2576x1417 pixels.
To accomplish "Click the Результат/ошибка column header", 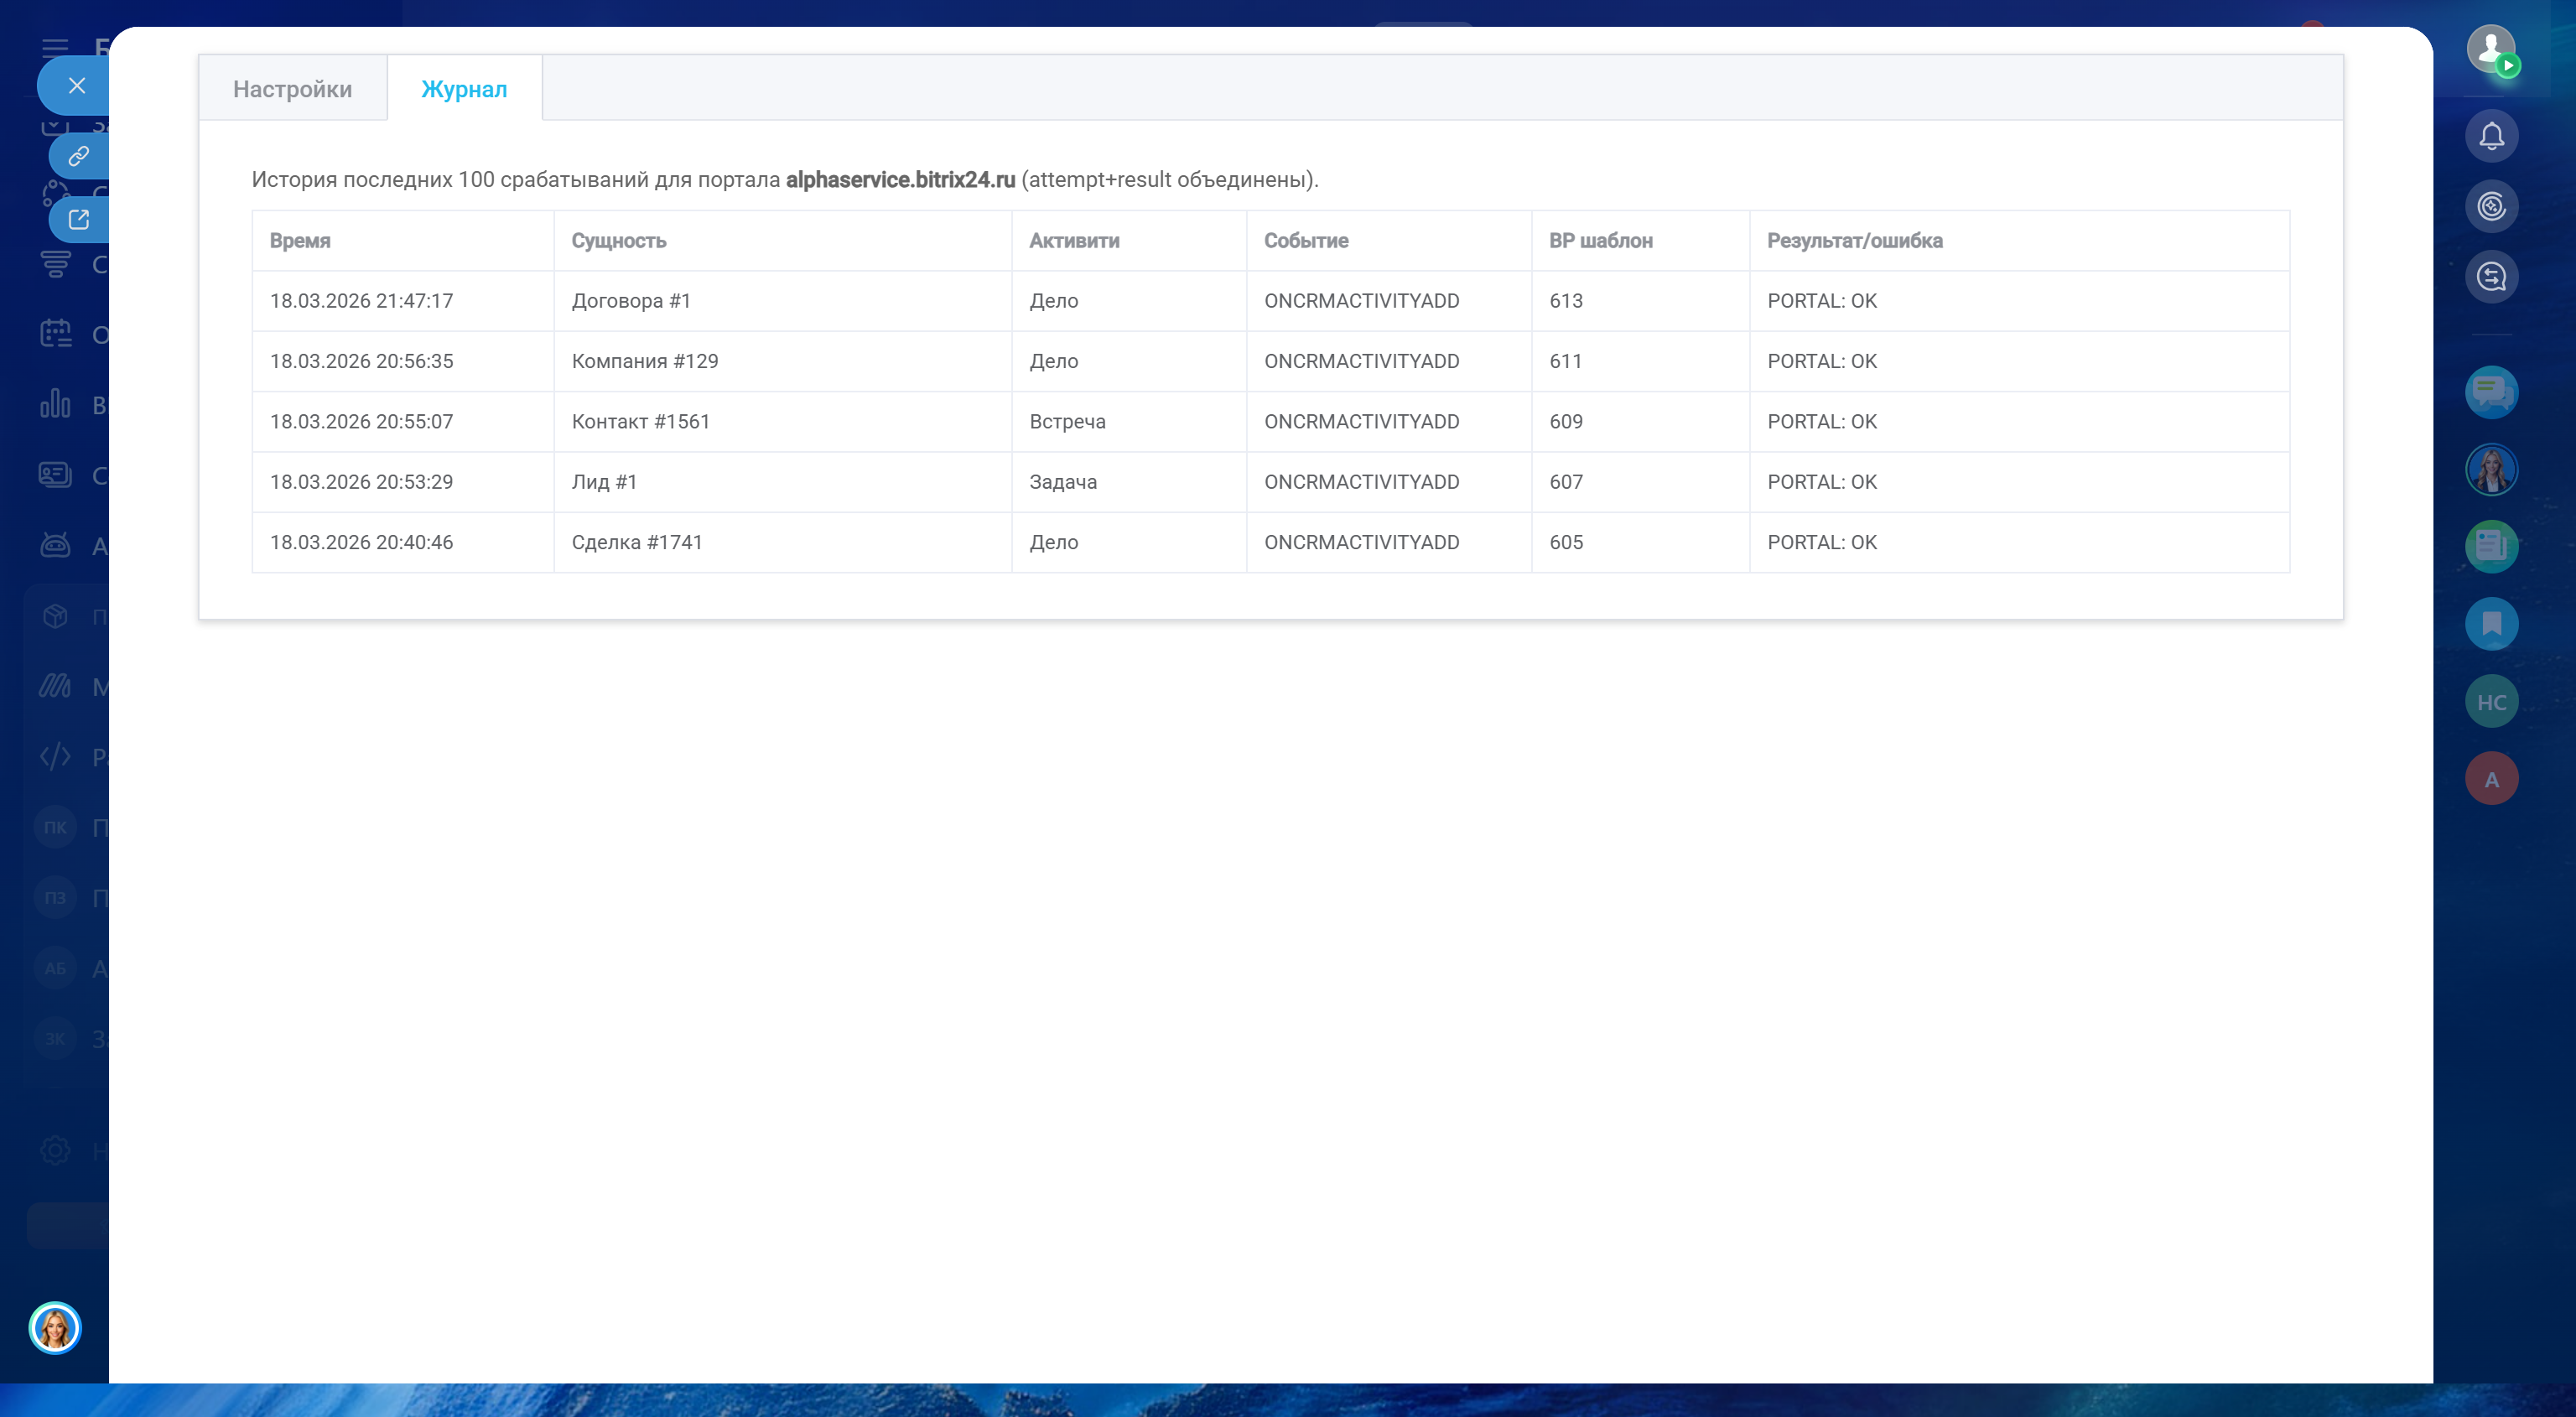I will (1854, 240).
